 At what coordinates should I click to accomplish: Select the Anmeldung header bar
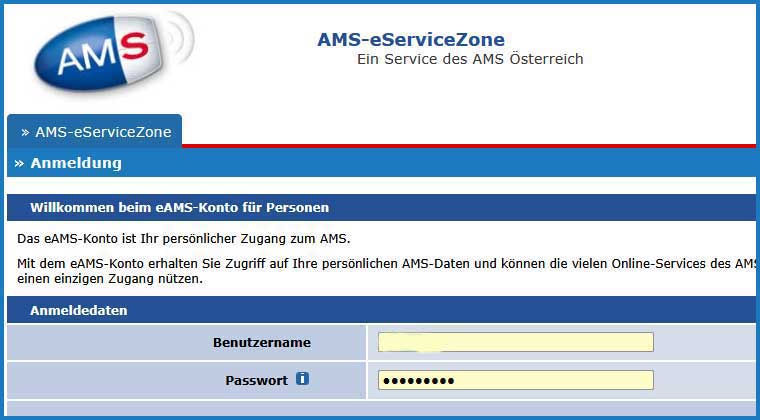380,163
